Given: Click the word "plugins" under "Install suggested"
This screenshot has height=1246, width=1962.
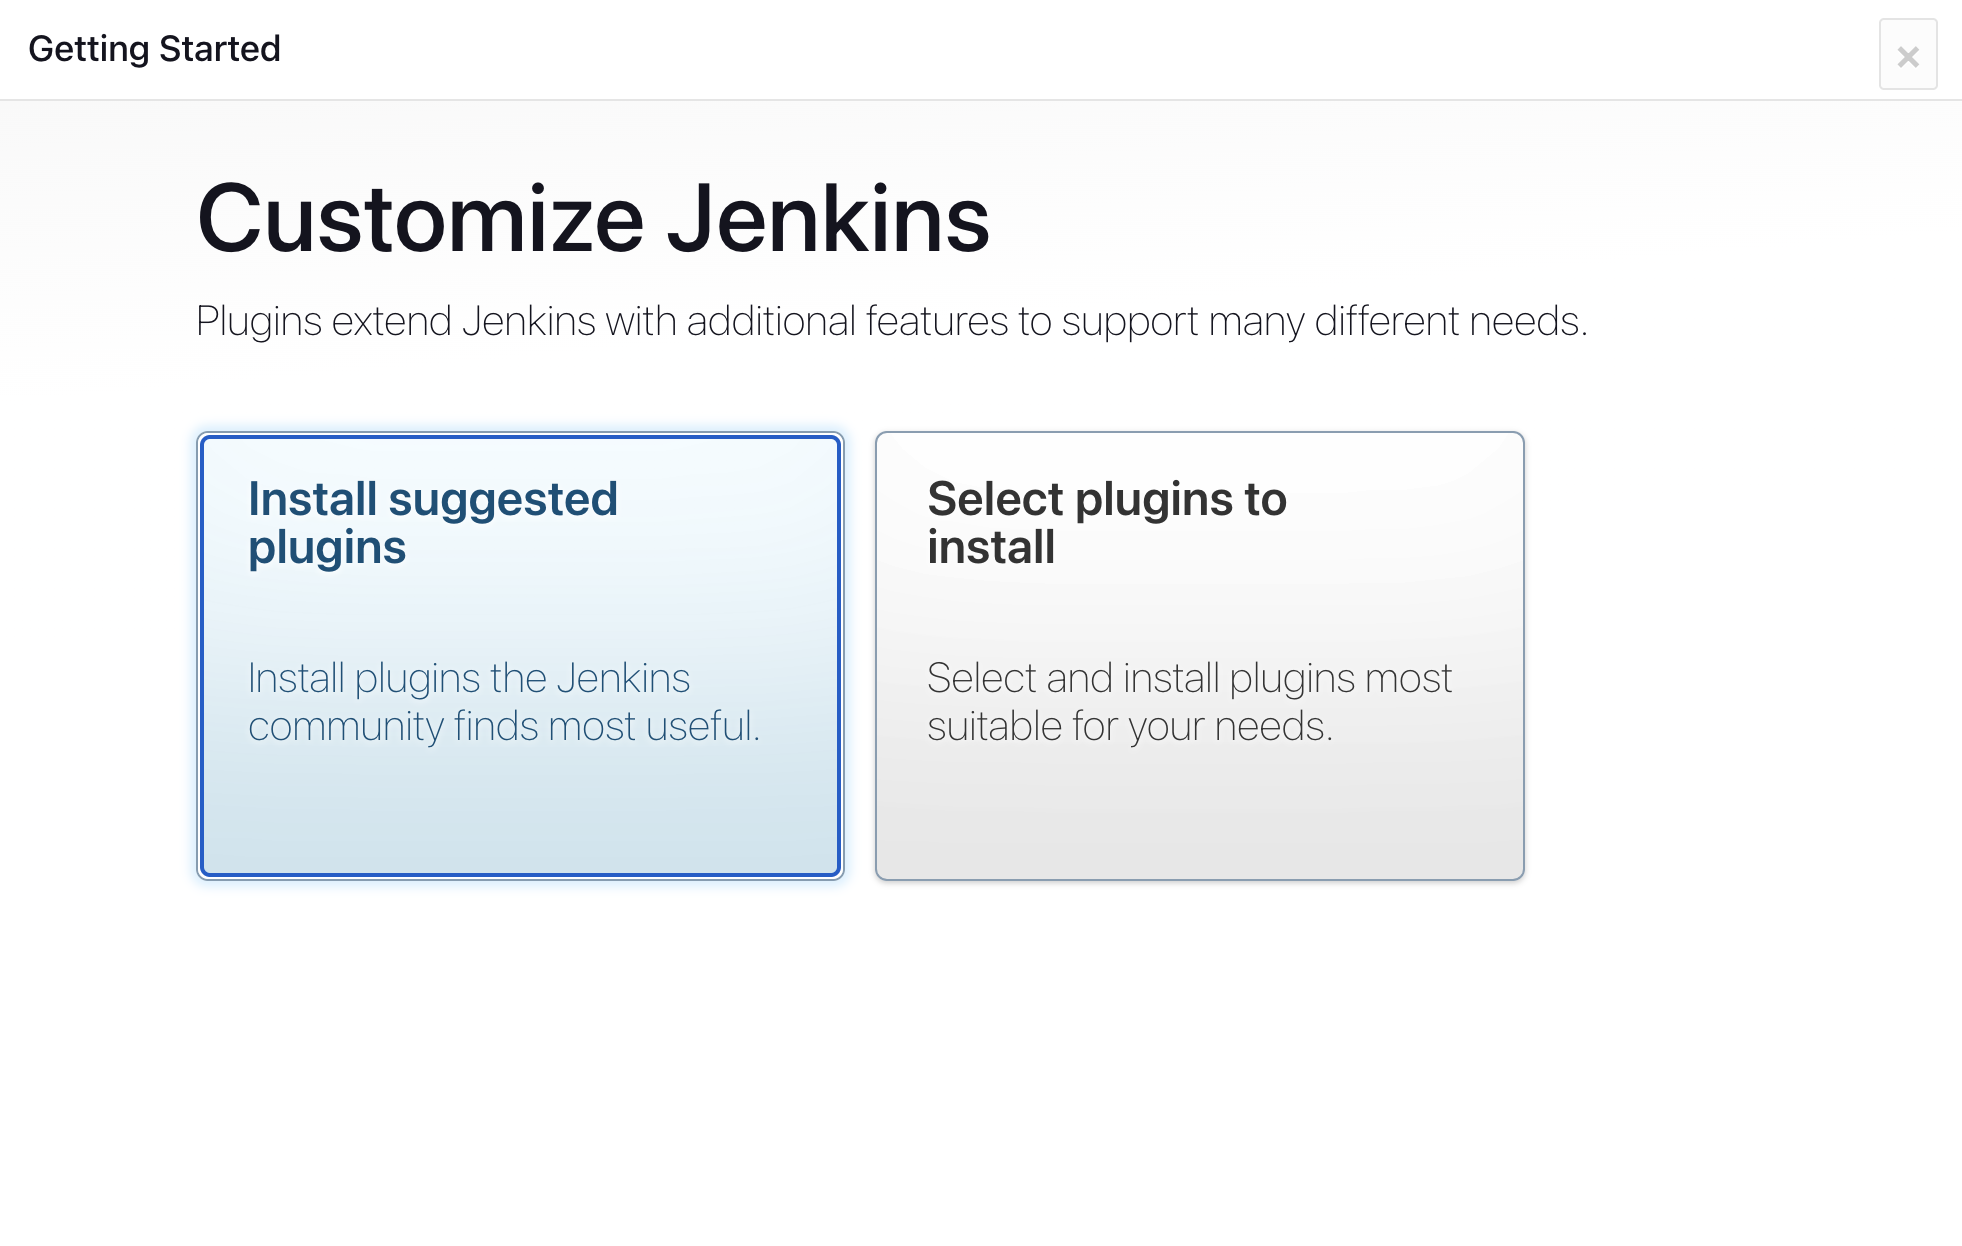Looking at the screenshot, I should 327,549.
